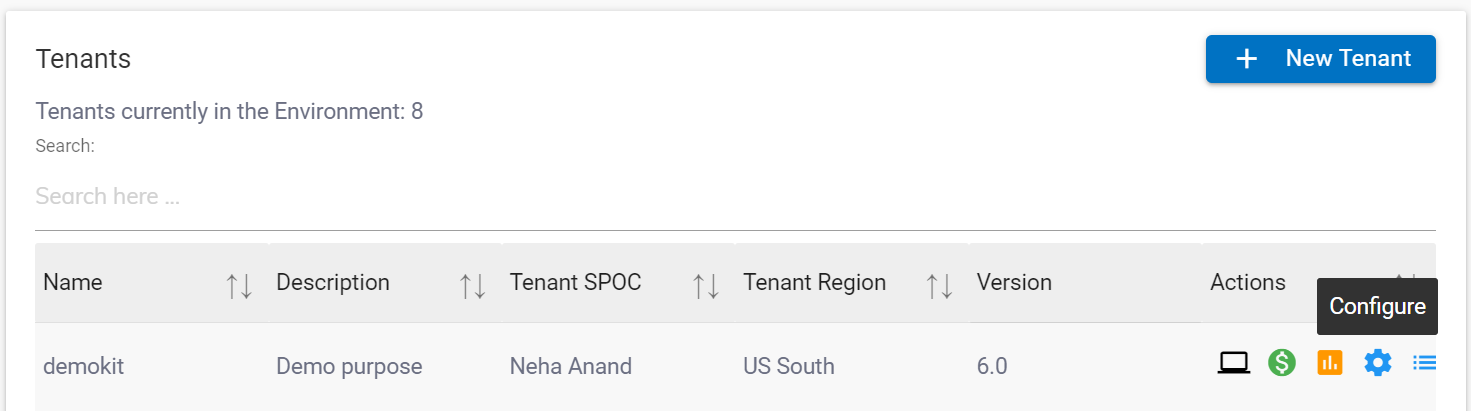This screenshot has height=411, width=1471.
Task: Click the green dollar billing icon
Action: pyautogui.click(x=1281, y=363)
